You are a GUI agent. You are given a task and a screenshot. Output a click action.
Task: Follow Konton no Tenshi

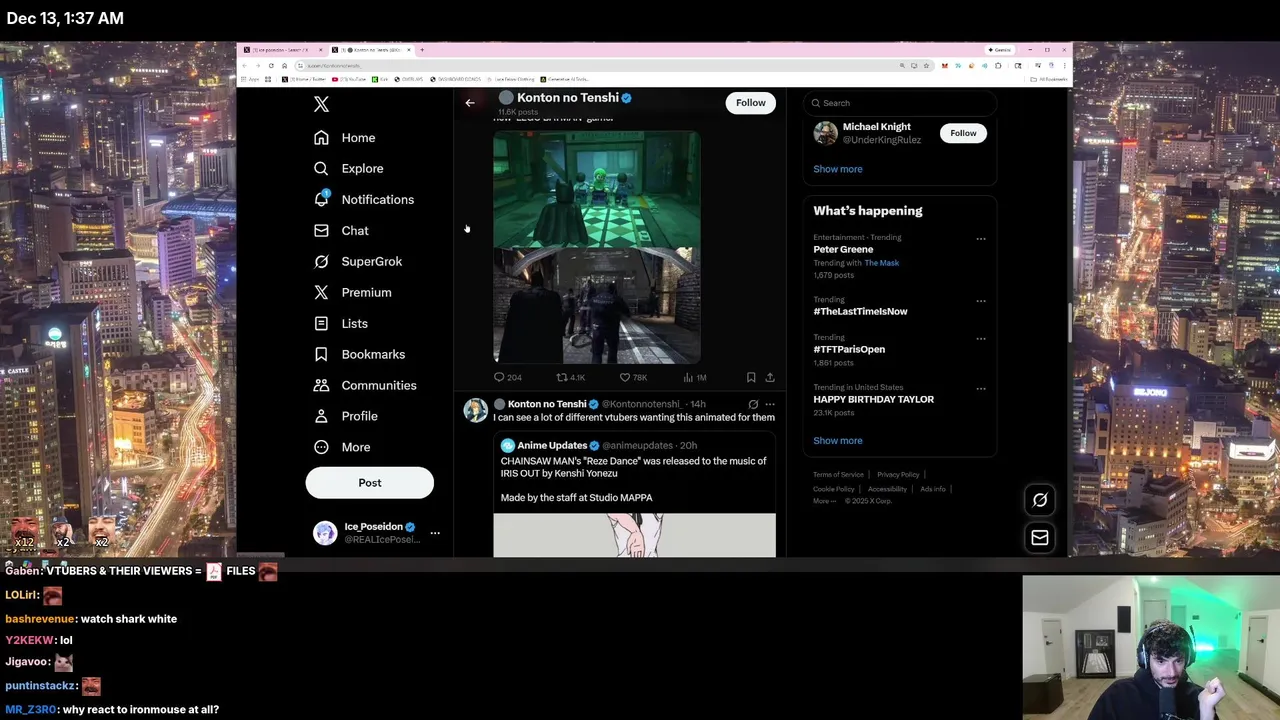coord(750,103)
